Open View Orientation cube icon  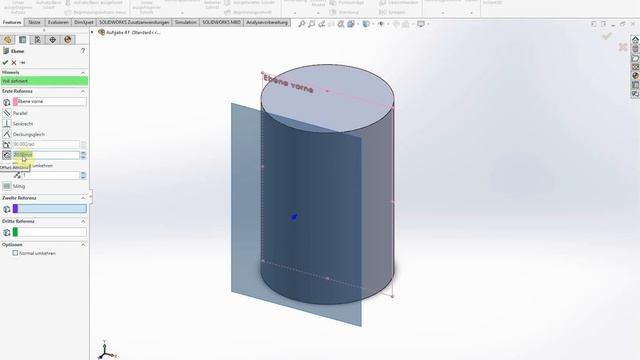351,24
